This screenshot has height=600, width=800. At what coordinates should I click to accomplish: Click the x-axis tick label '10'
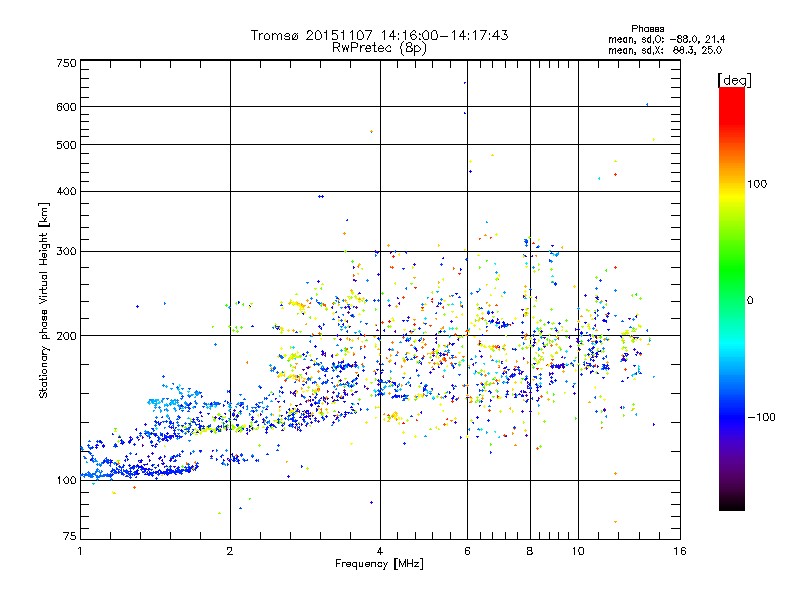click(578, 551)
